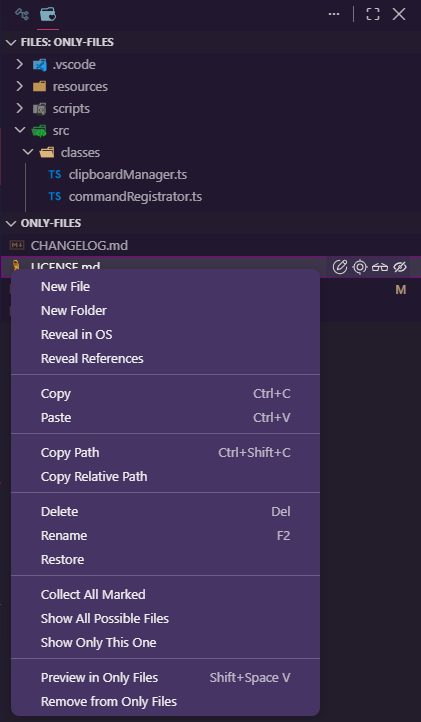The height and width of the screenshot is (722, 421).
Task: Choose Reveal in OS from context menu
Action: (x=76, y=335)
